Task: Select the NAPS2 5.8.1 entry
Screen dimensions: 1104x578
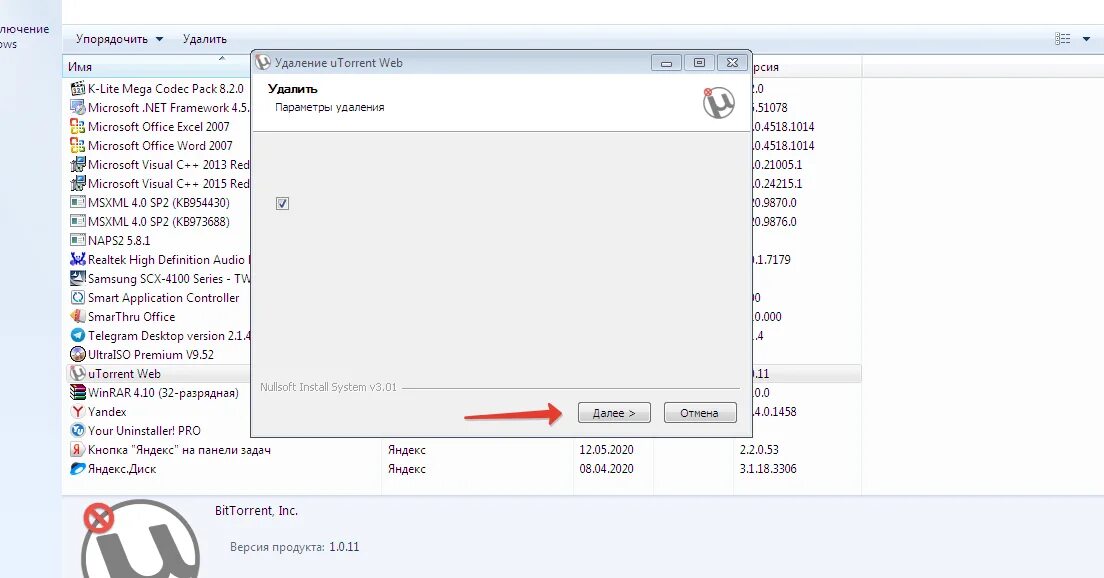Action: click(119, 241)
